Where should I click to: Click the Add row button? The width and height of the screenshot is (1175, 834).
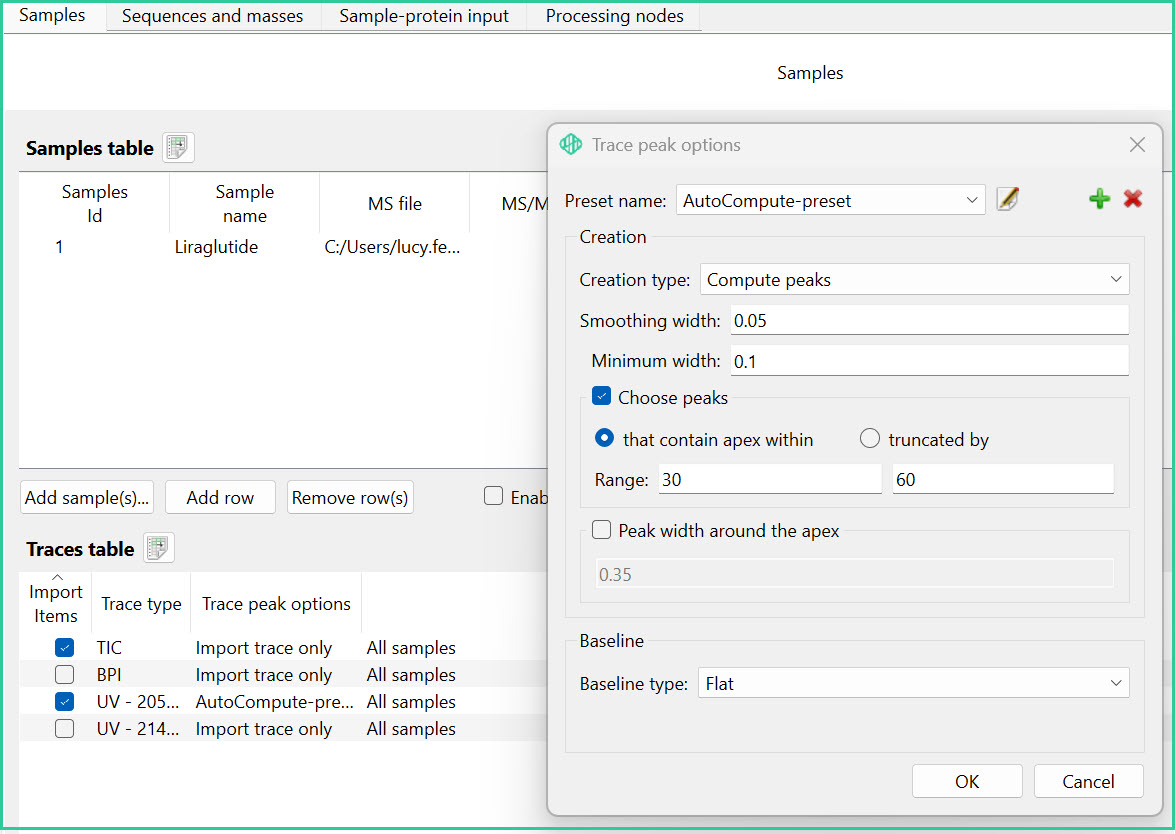pyautogui.click(x=220, y=498)
